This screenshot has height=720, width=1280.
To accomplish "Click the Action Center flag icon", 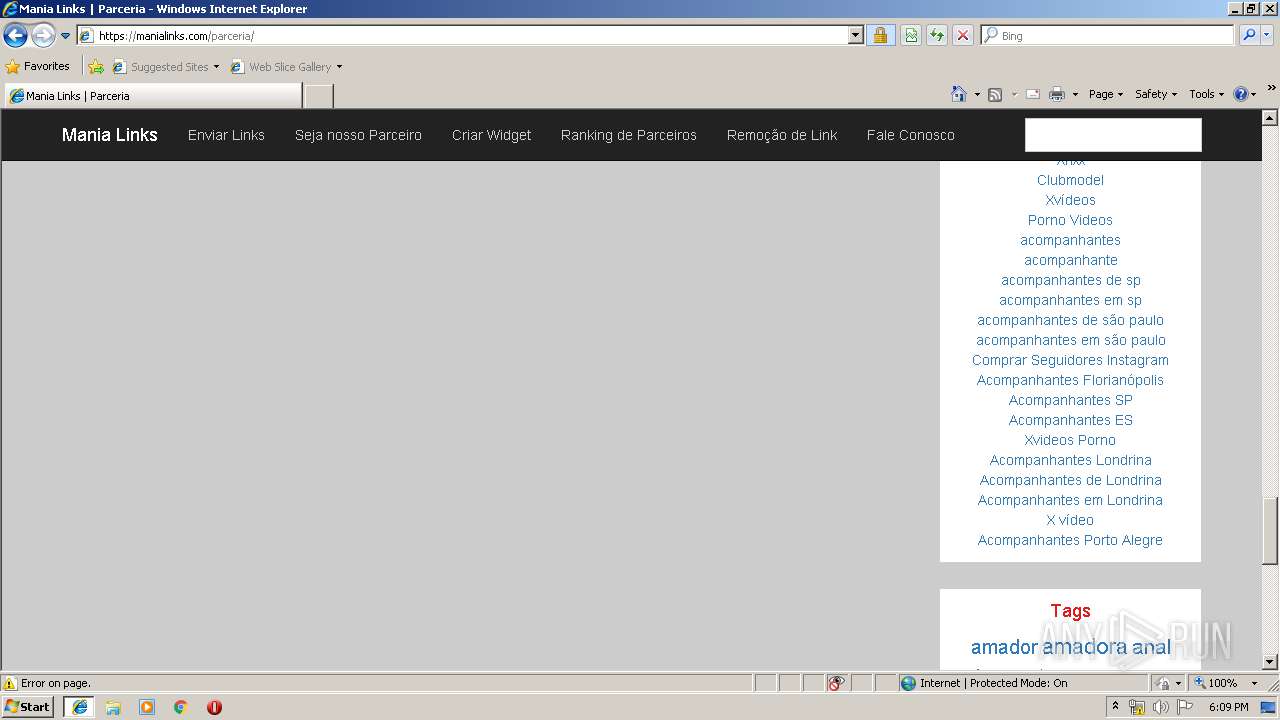I will tap(1185, 707).
